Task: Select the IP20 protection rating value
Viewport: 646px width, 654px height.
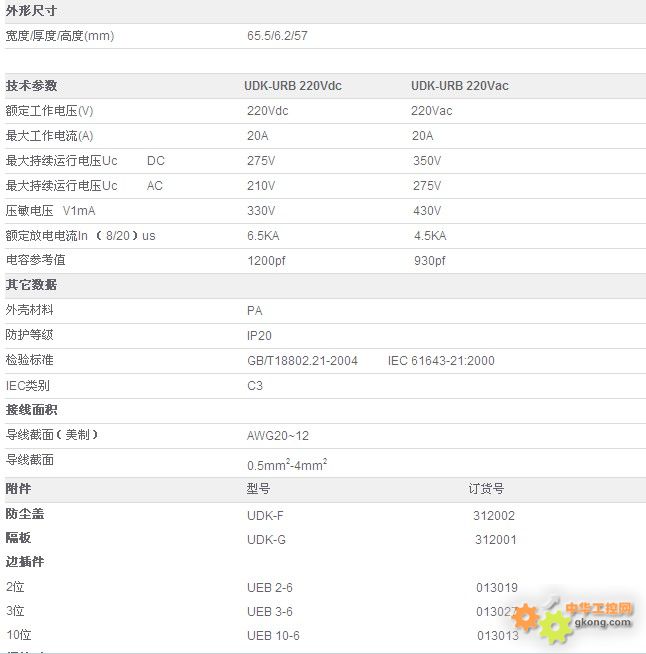Action: click(x=259, y=336)
